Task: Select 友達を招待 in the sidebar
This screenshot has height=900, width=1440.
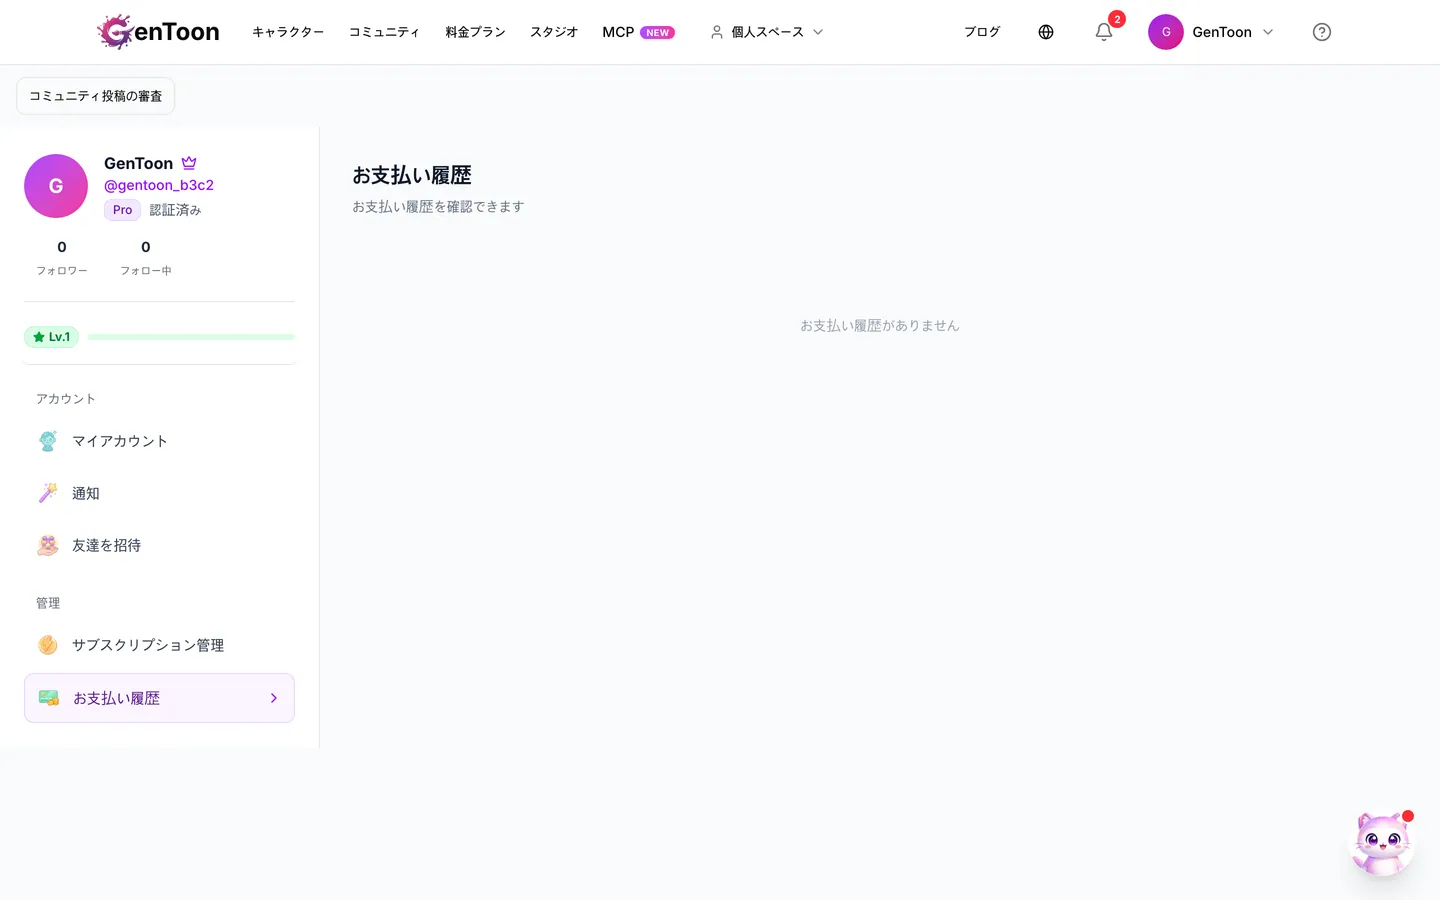Action: (x=159, y=545)
